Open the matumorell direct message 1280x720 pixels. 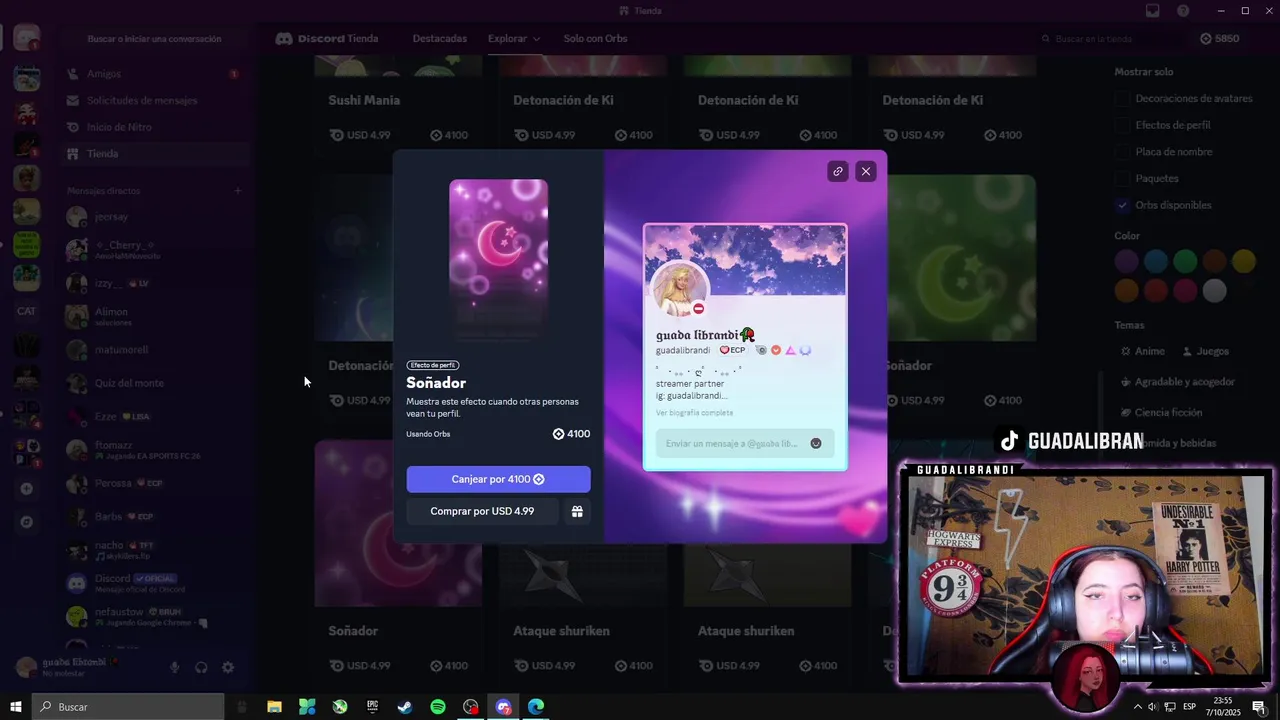click(152, 350)
